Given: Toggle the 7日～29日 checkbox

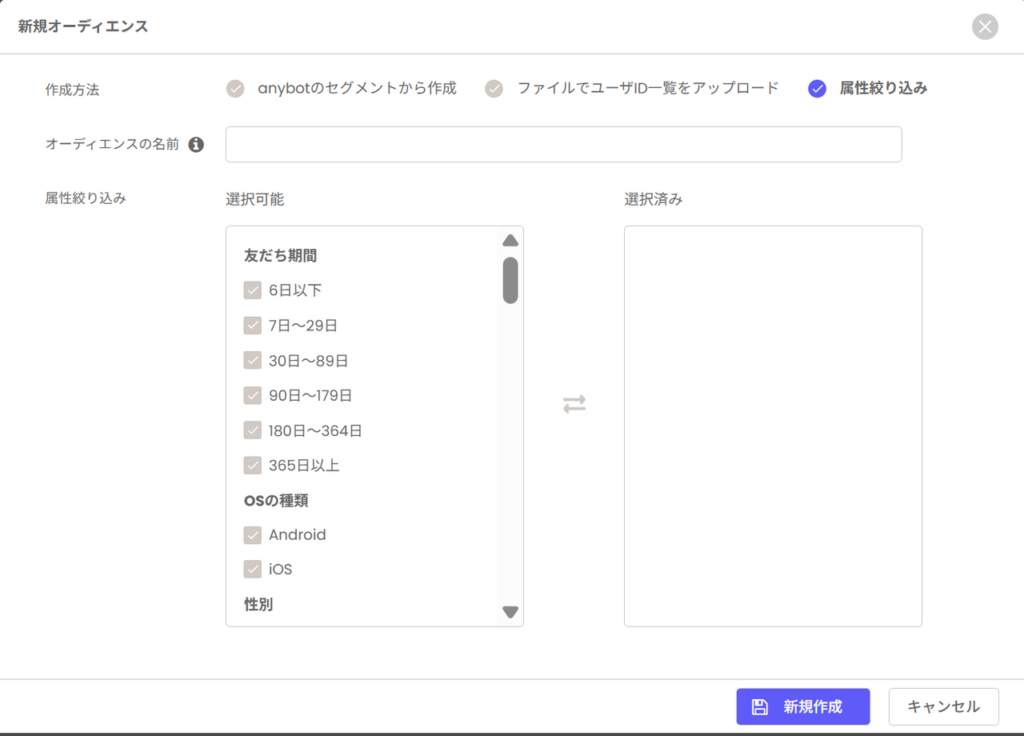Looking at the screenshot, I should point(253,325).
